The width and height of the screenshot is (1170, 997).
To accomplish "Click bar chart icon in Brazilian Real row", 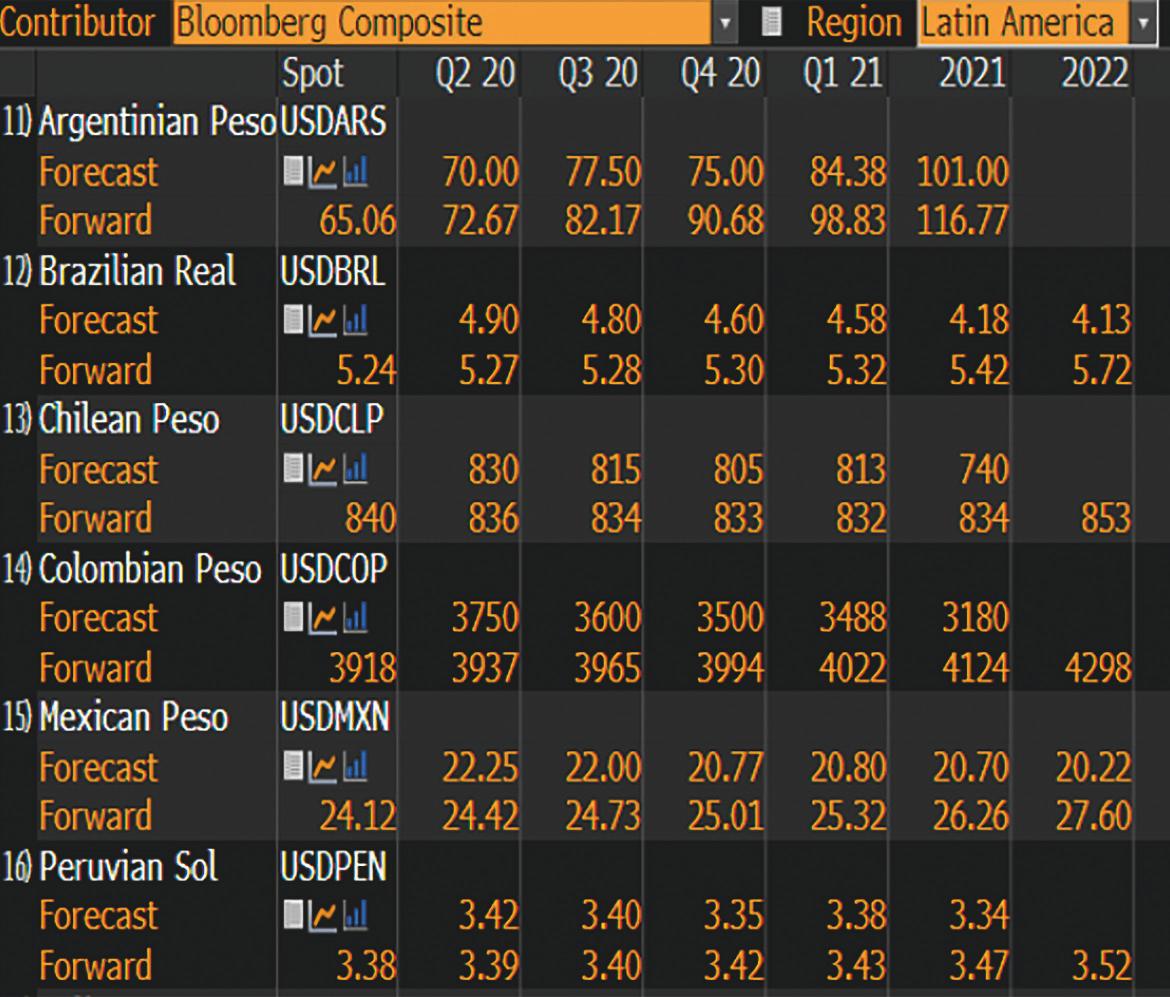I will (x=355, y=321).
